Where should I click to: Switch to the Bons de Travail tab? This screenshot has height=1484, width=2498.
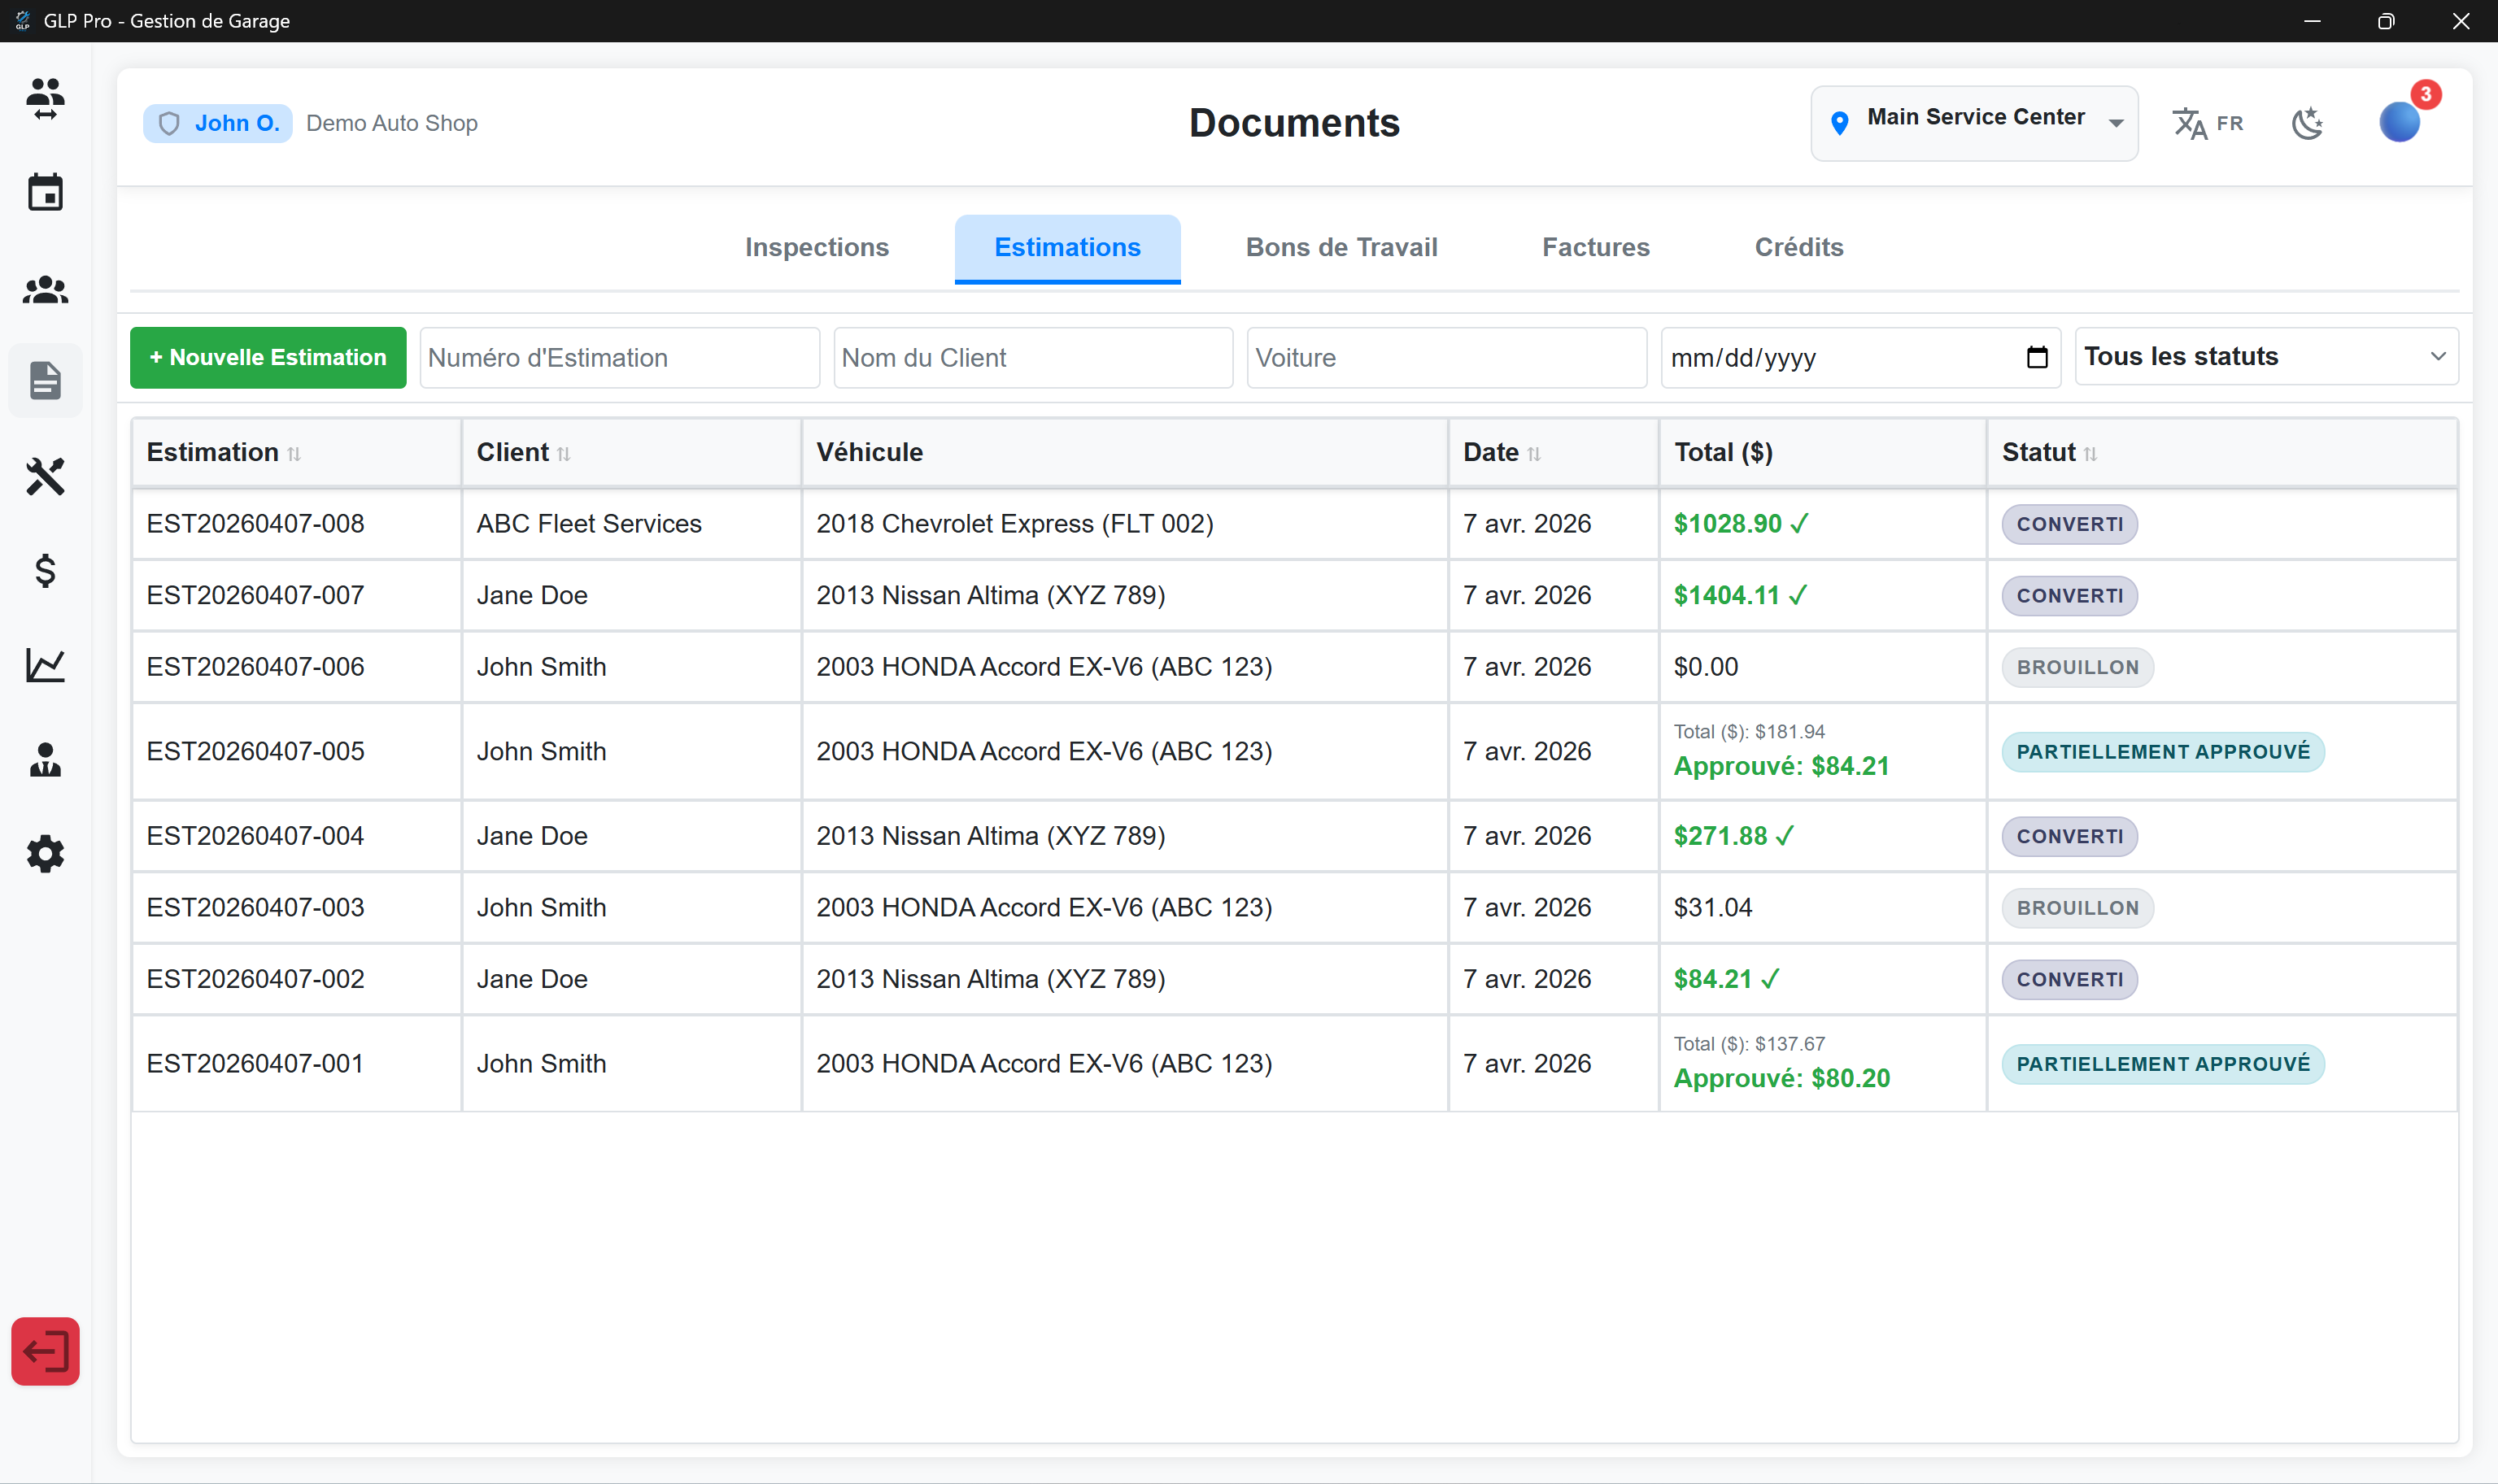point(1341,247)
